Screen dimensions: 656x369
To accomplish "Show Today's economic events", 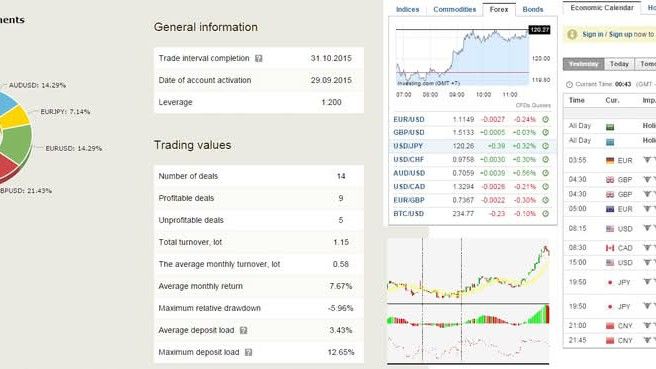I will coord(619,64).
